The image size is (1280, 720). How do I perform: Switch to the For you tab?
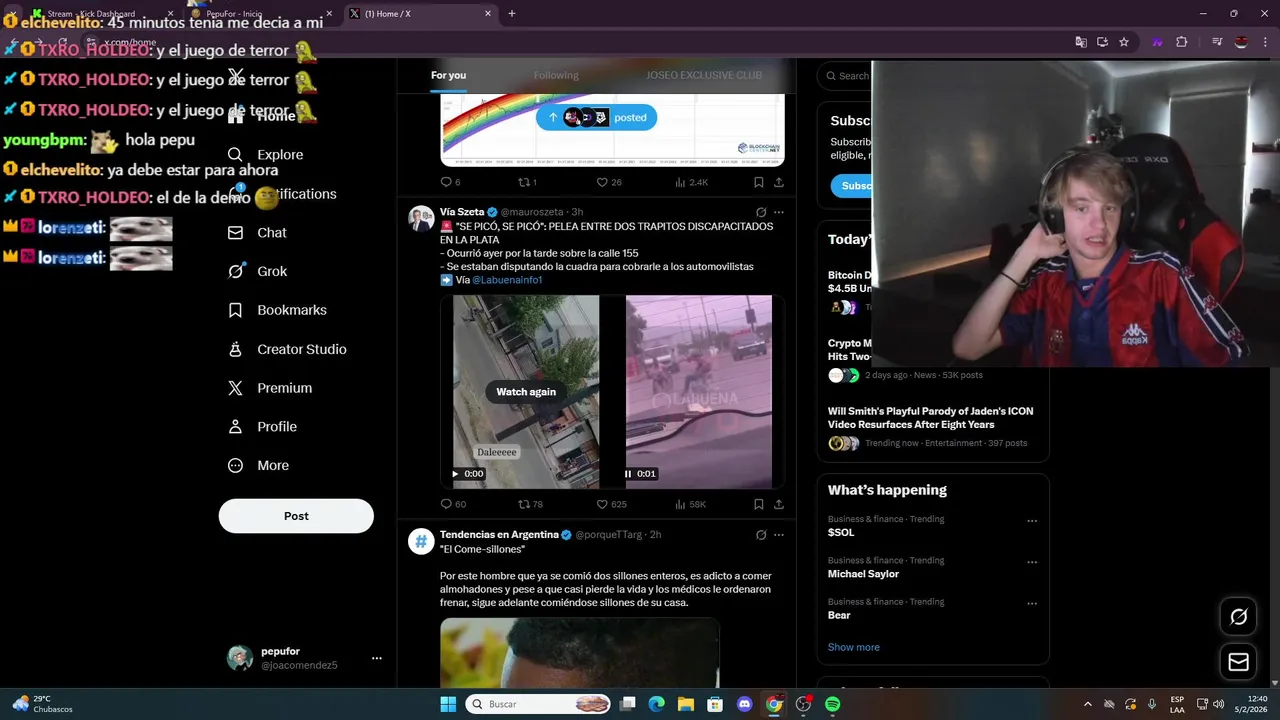[448, 75]
